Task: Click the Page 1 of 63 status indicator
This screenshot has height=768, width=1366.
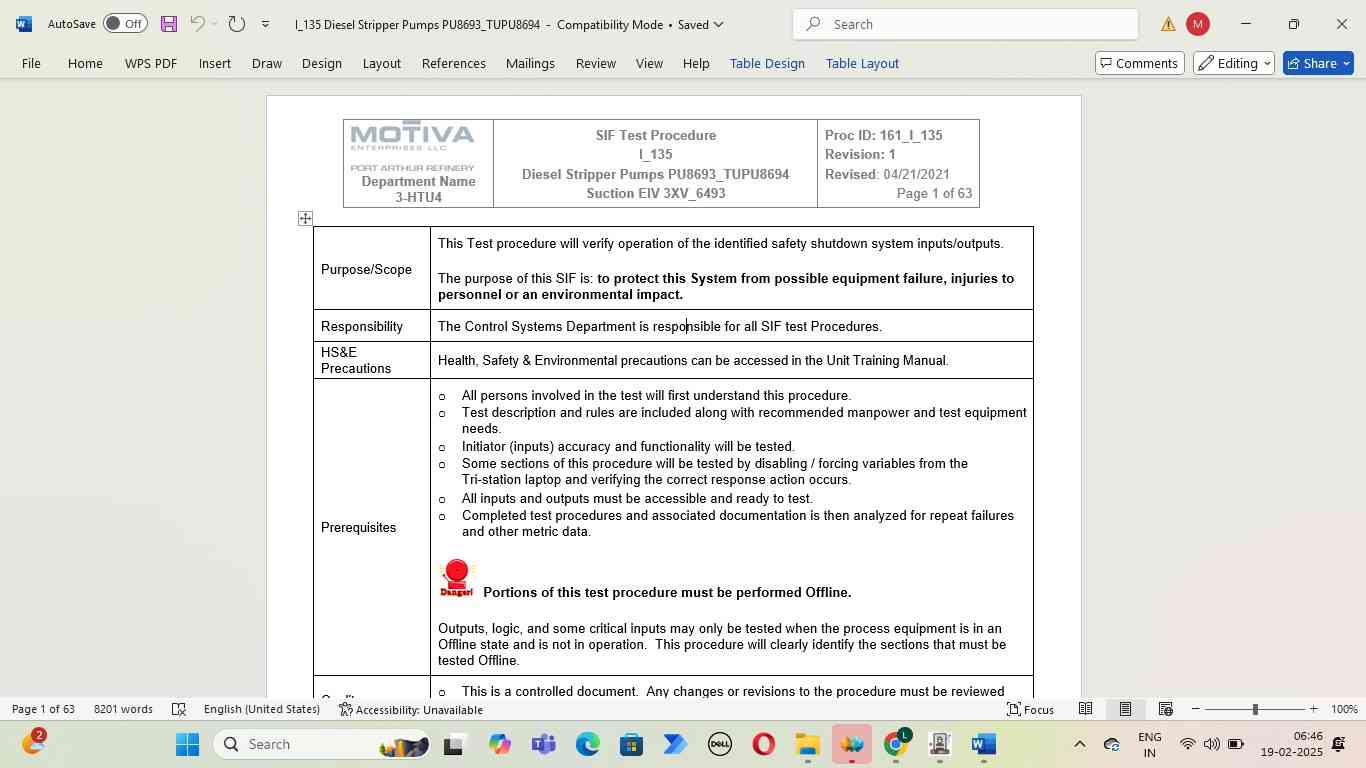Action: (43, 709)
